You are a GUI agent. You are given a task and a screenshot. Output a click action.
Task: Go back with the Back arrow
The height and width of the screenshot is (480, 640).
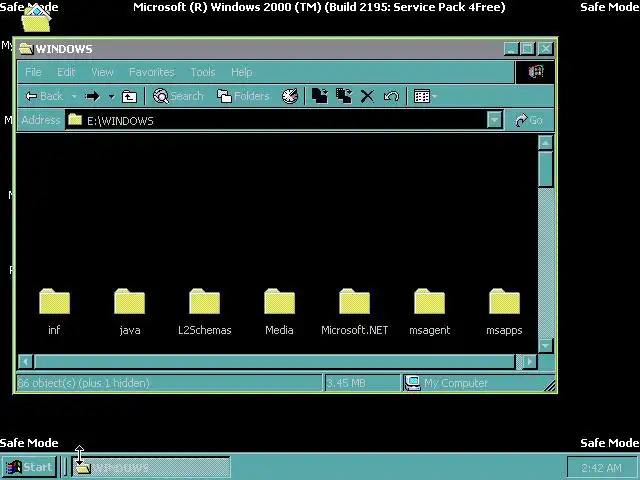coord(44,96)
